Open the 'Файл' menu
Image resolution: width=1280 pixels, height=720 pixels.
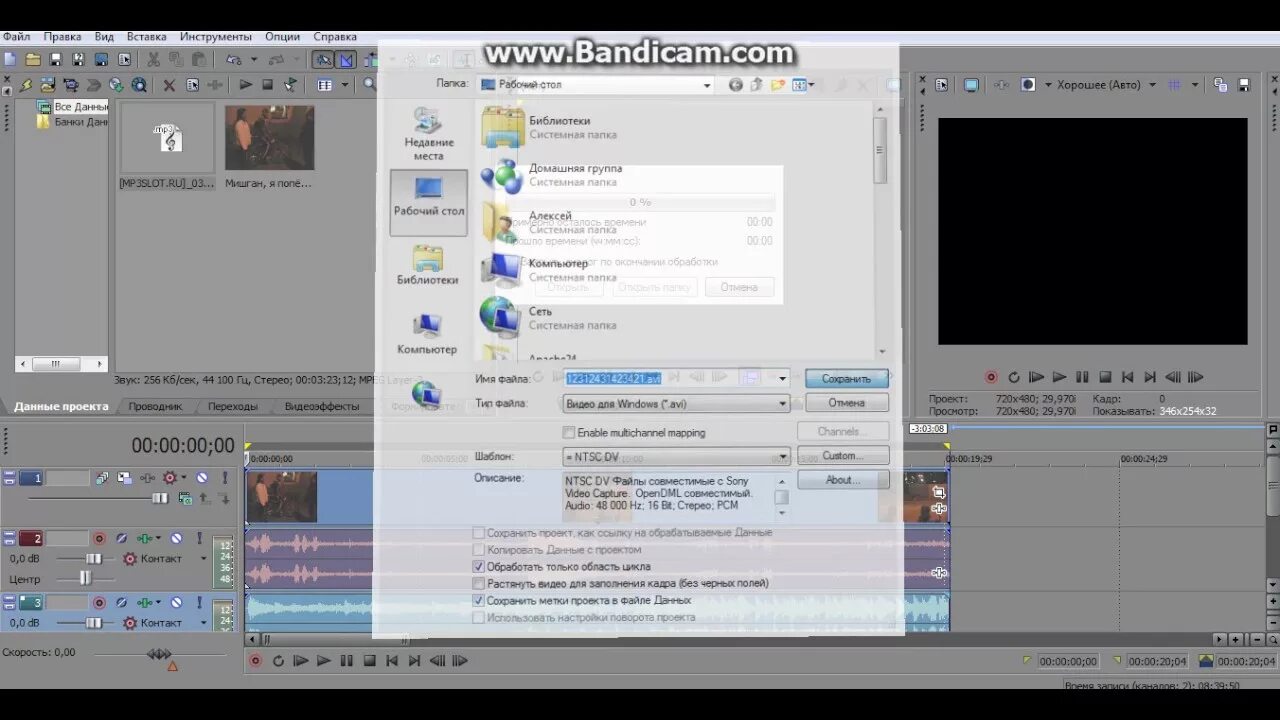click(16, 37)
